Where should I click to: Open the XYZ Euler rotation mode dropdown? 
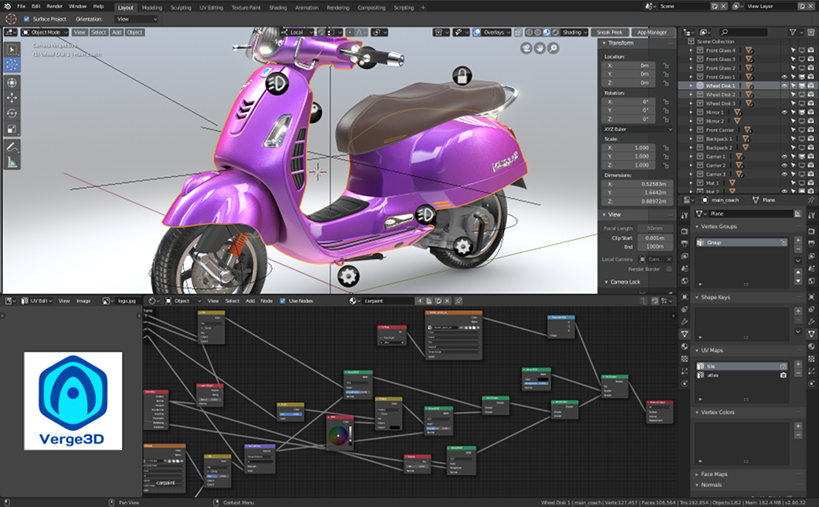(x=637, y=129)
